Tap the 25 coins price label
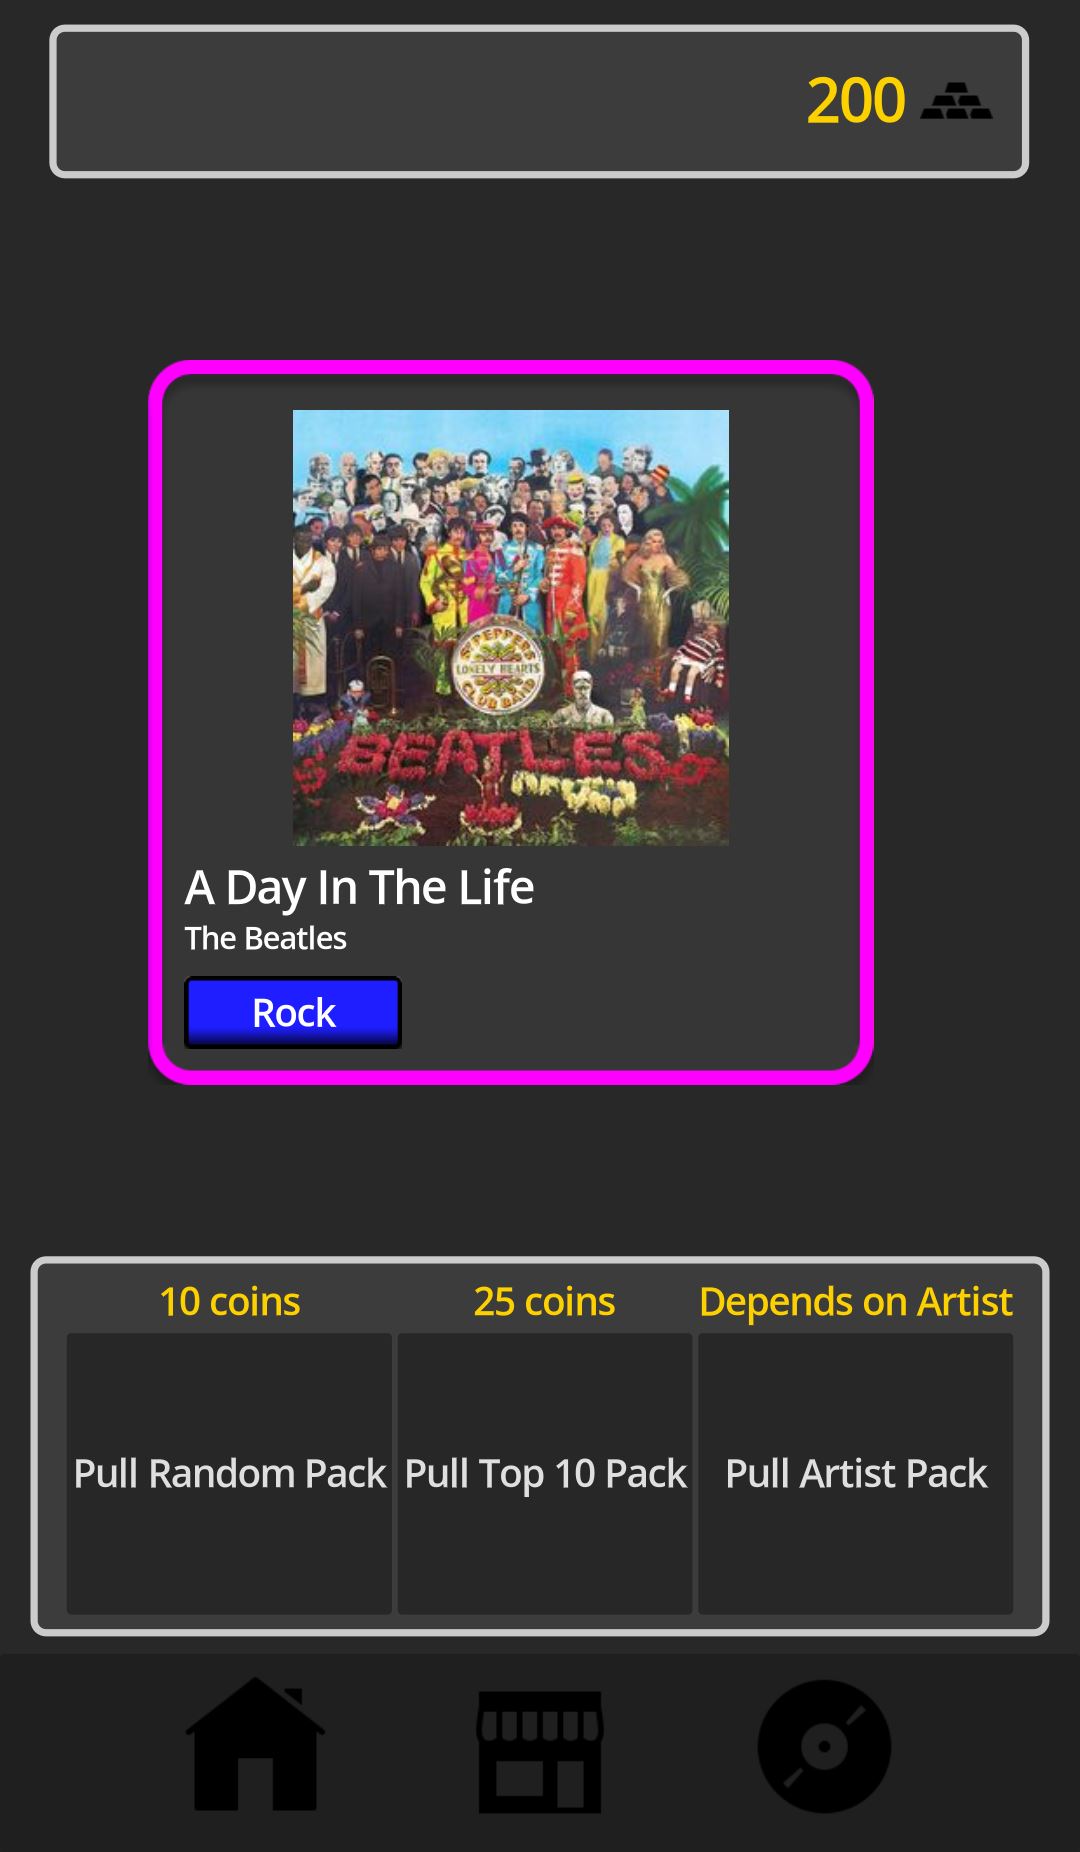Viewport: 1080px width, 1852px height. click(x=545, y=1302)
